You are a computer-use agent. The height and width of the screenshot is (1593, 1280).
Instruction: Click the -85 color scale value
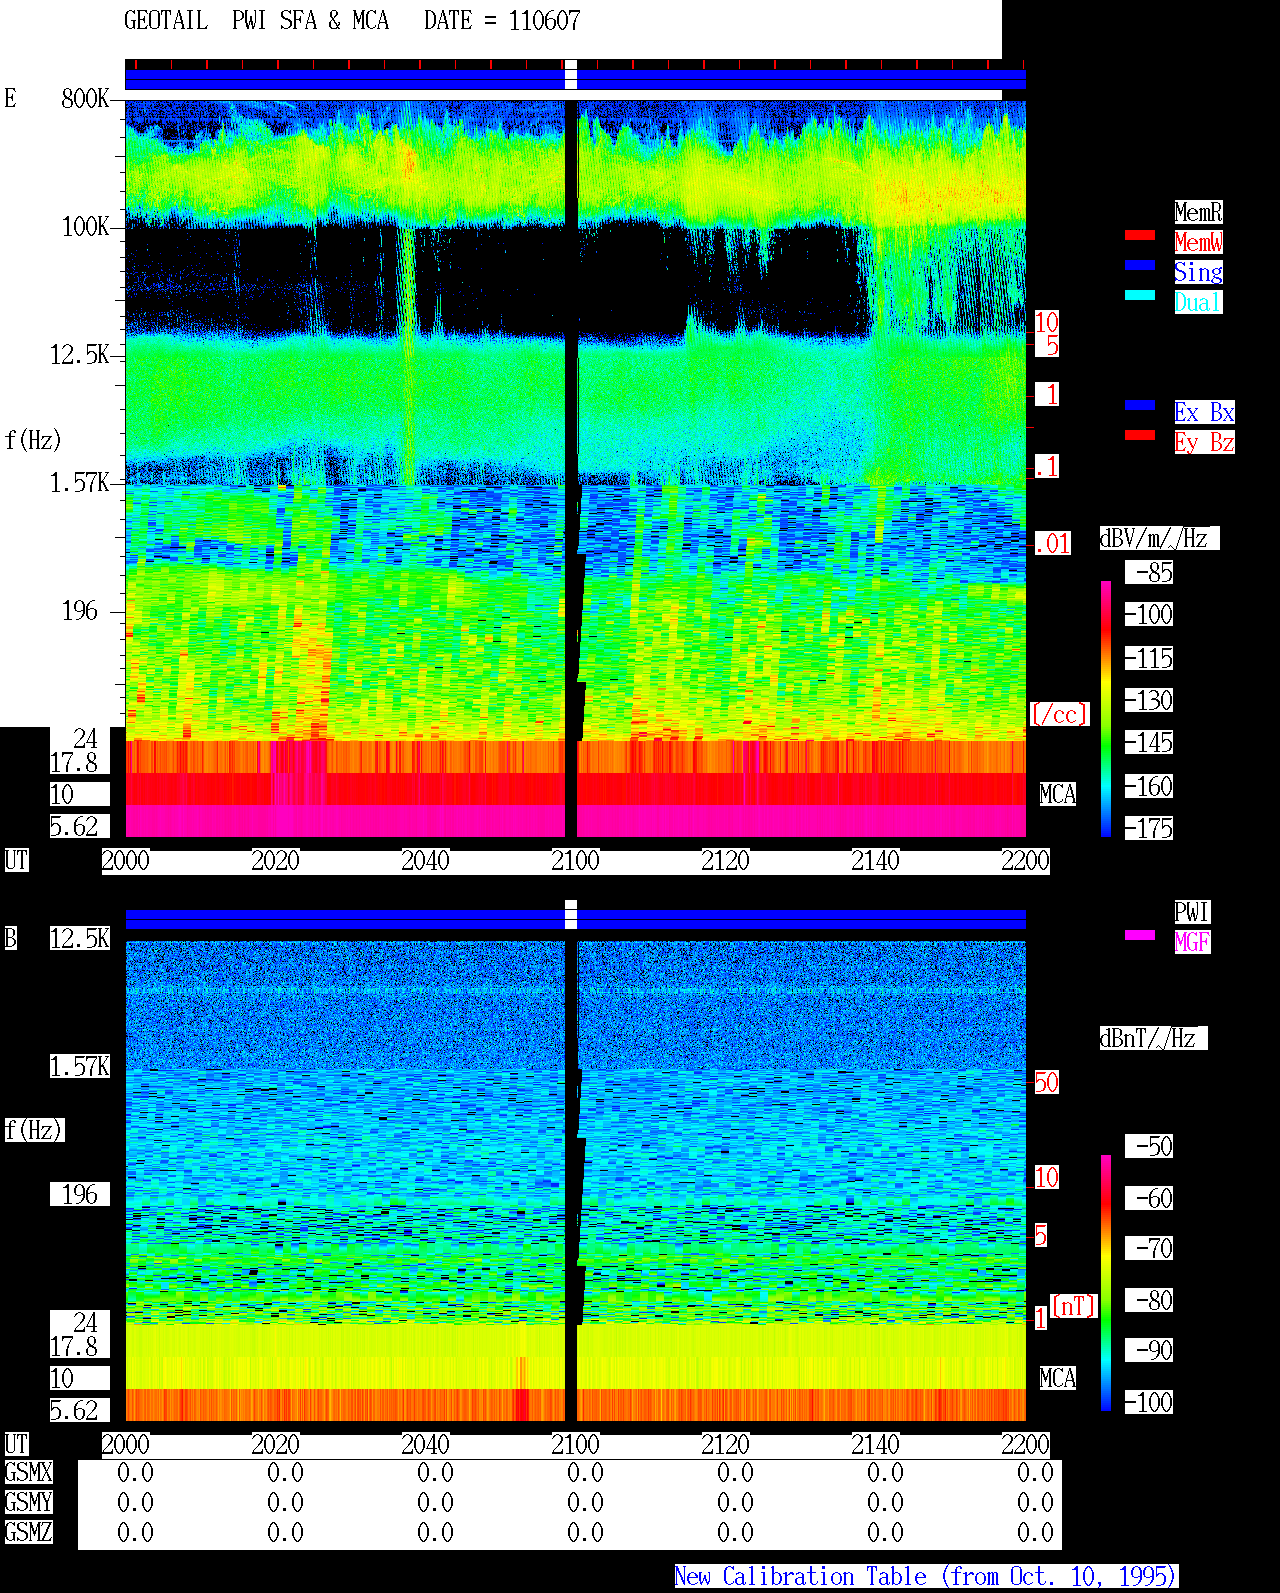tap(1150, 572)
